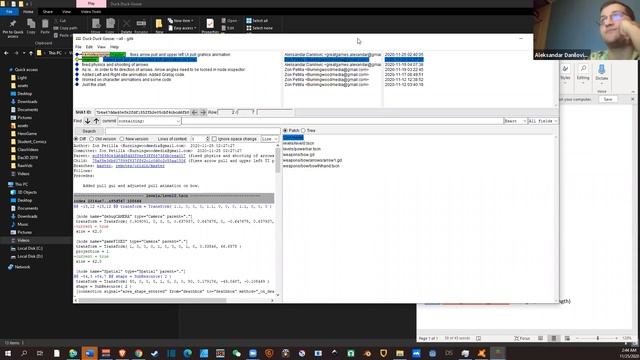This screenshot has width=640, height=360.
Task: Click the master branch link
Action: click(104, 166)
